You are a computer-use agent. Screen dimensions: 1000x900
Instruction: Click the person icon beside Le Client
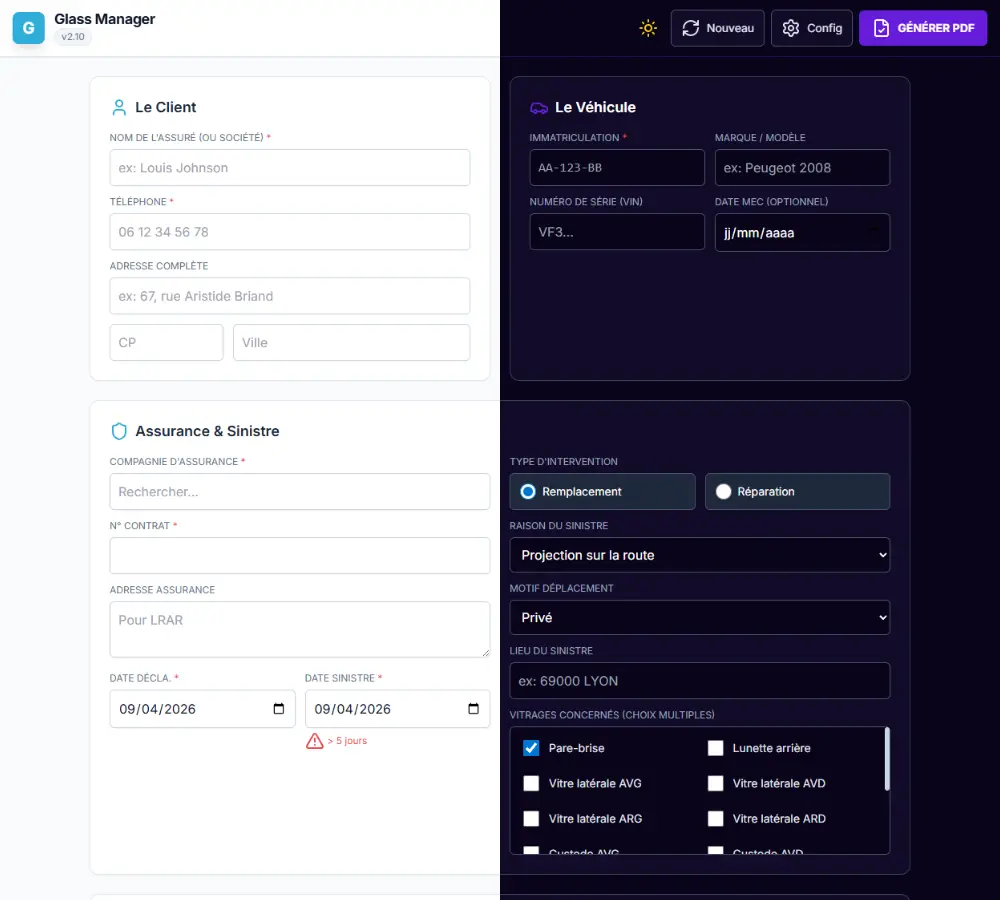119,107
